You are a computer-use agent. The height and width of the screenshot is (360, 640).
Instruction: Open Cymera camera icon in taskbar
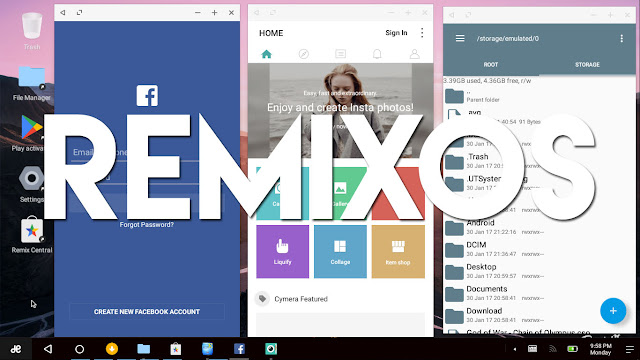point(271,349)
